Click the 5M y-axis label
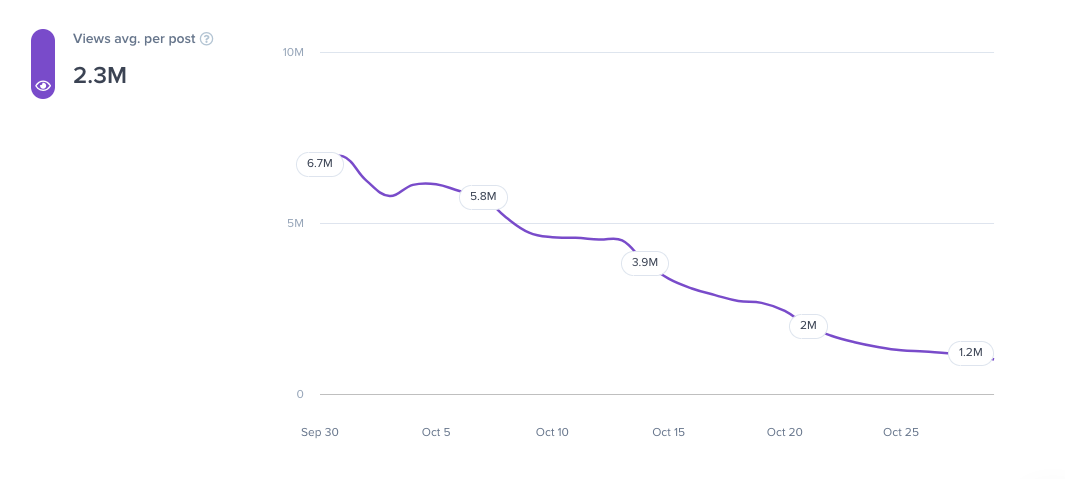This screenshot has height=479, width=1065. (x=294, y=223)
